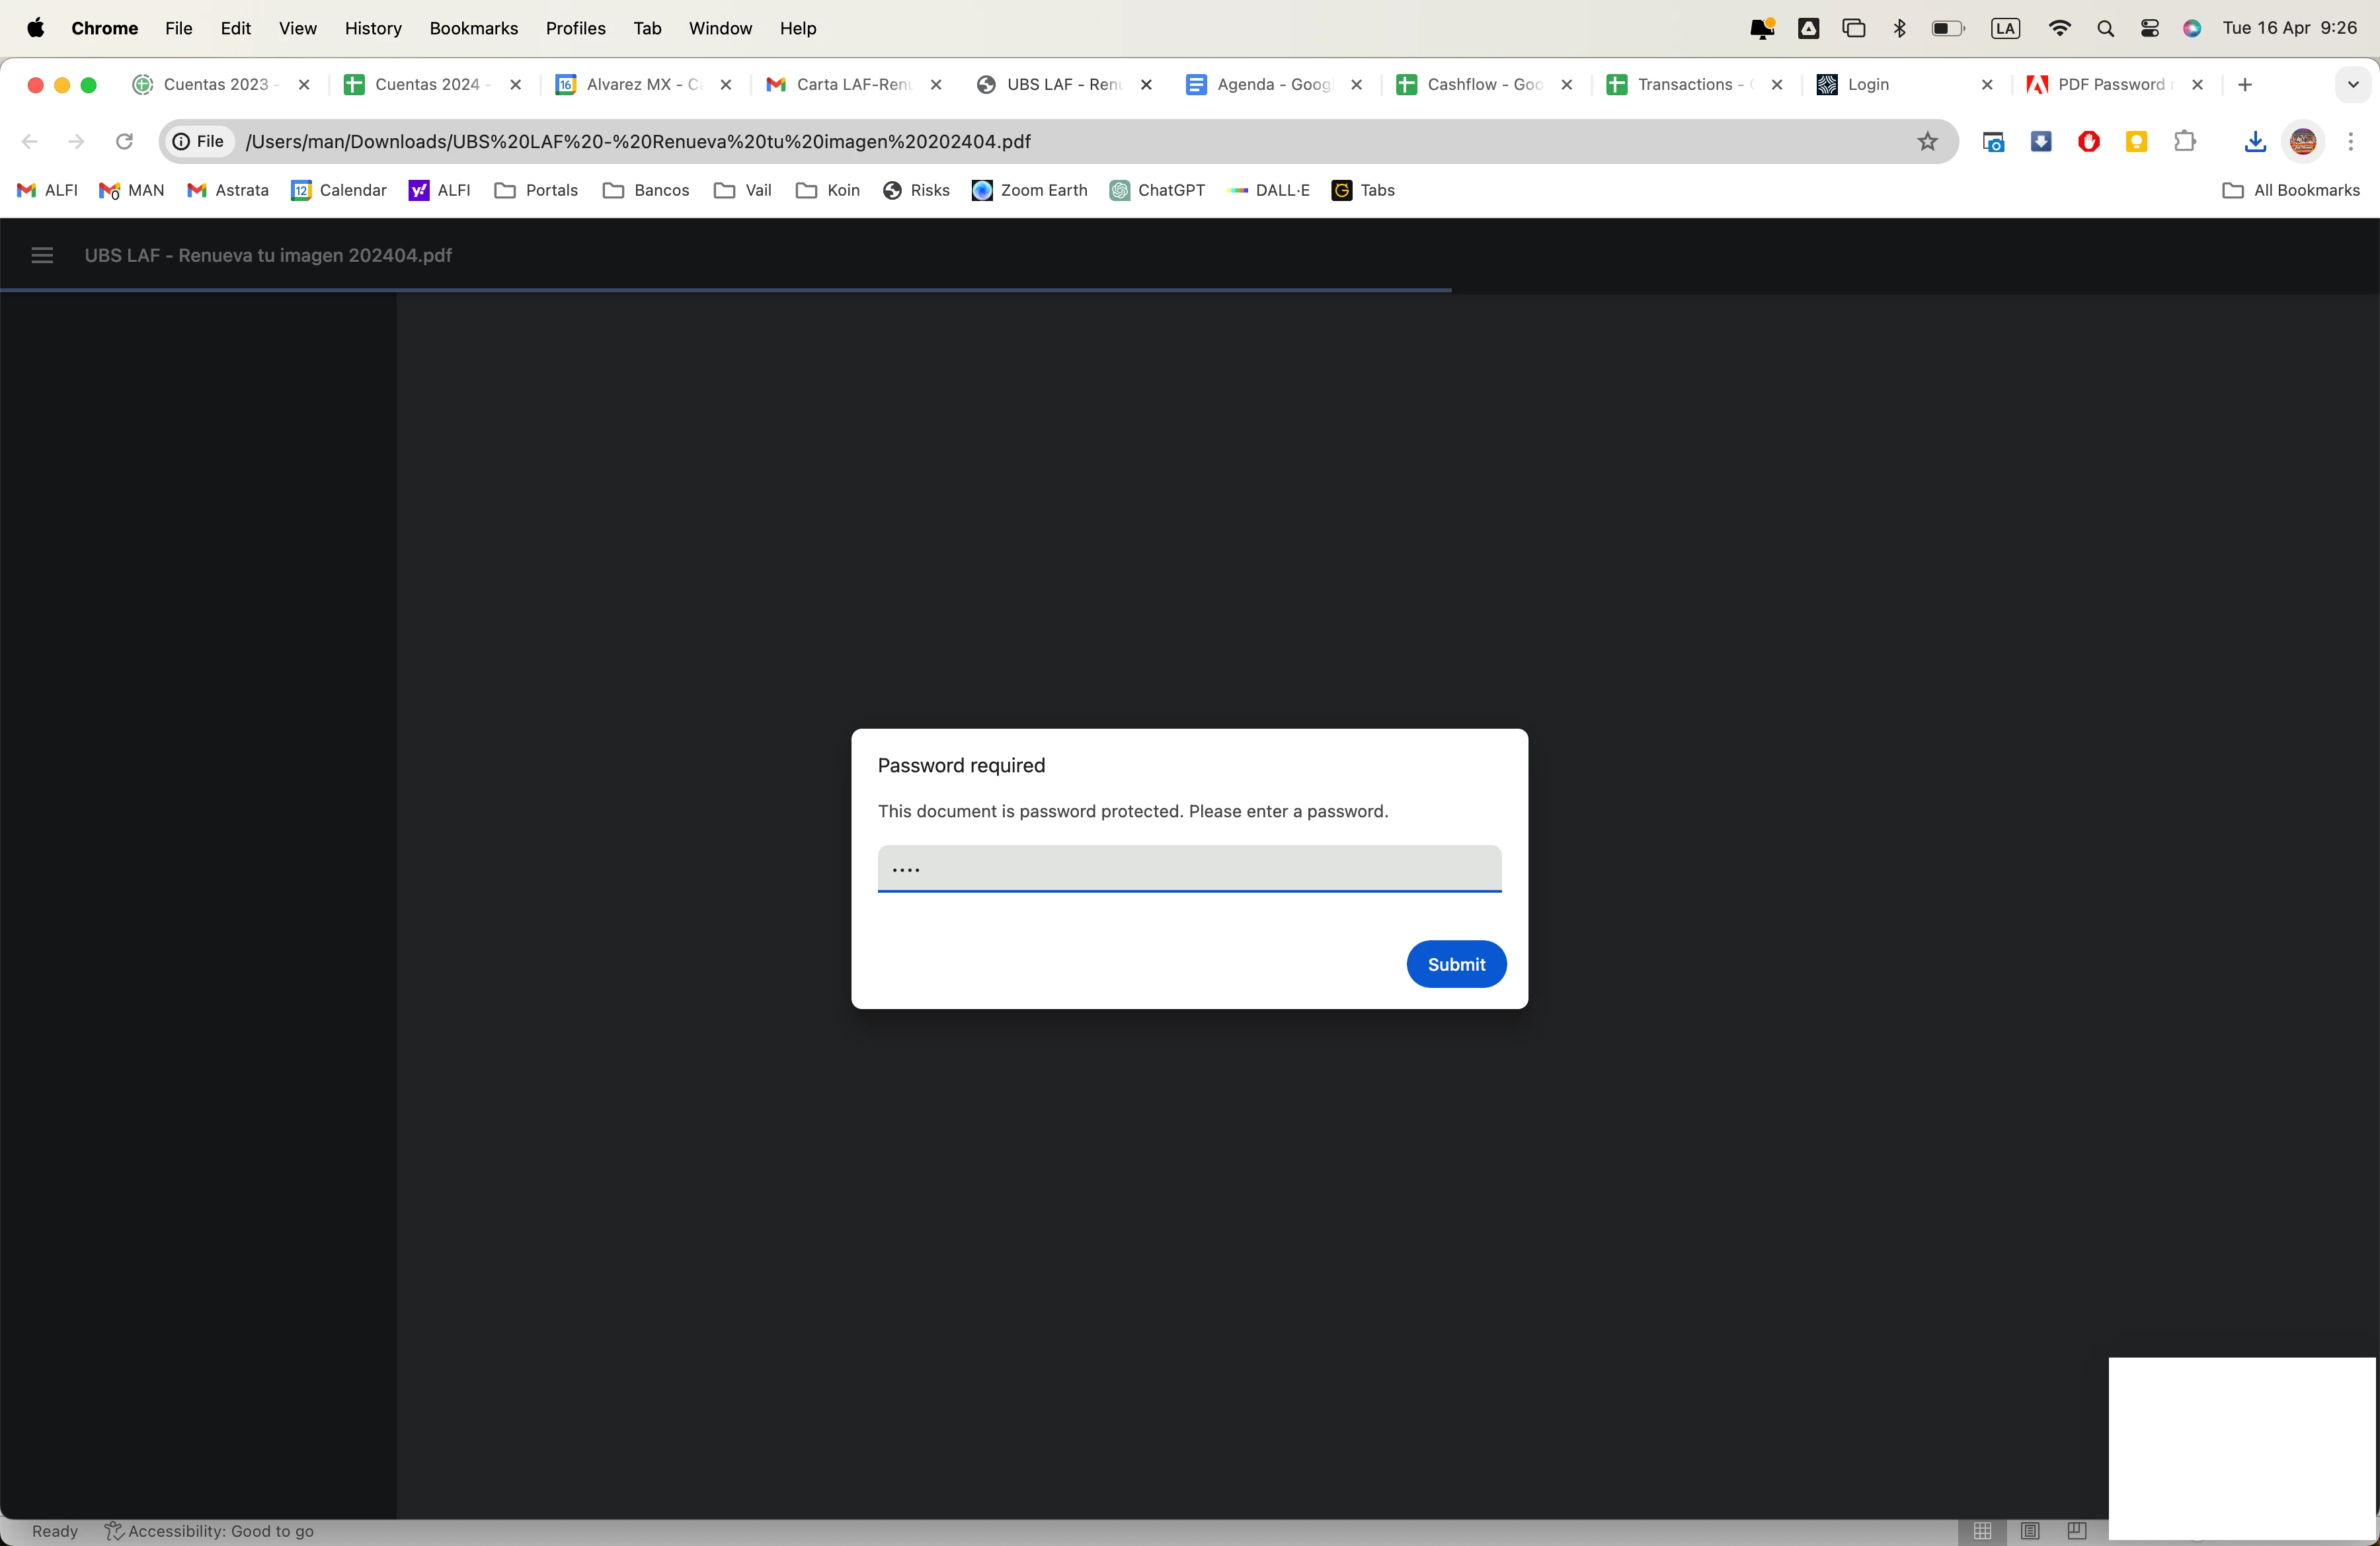Open the Bancos bookmarks folder

646,190
